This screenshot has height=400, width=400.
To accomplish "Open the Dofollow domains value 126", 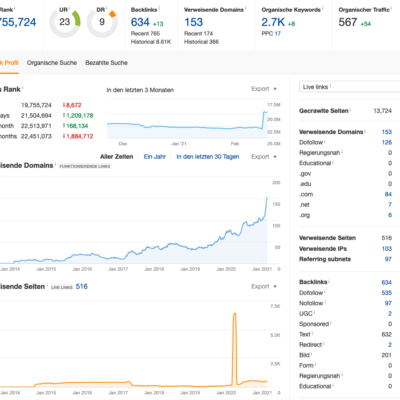I will click(x=387, y=142).
